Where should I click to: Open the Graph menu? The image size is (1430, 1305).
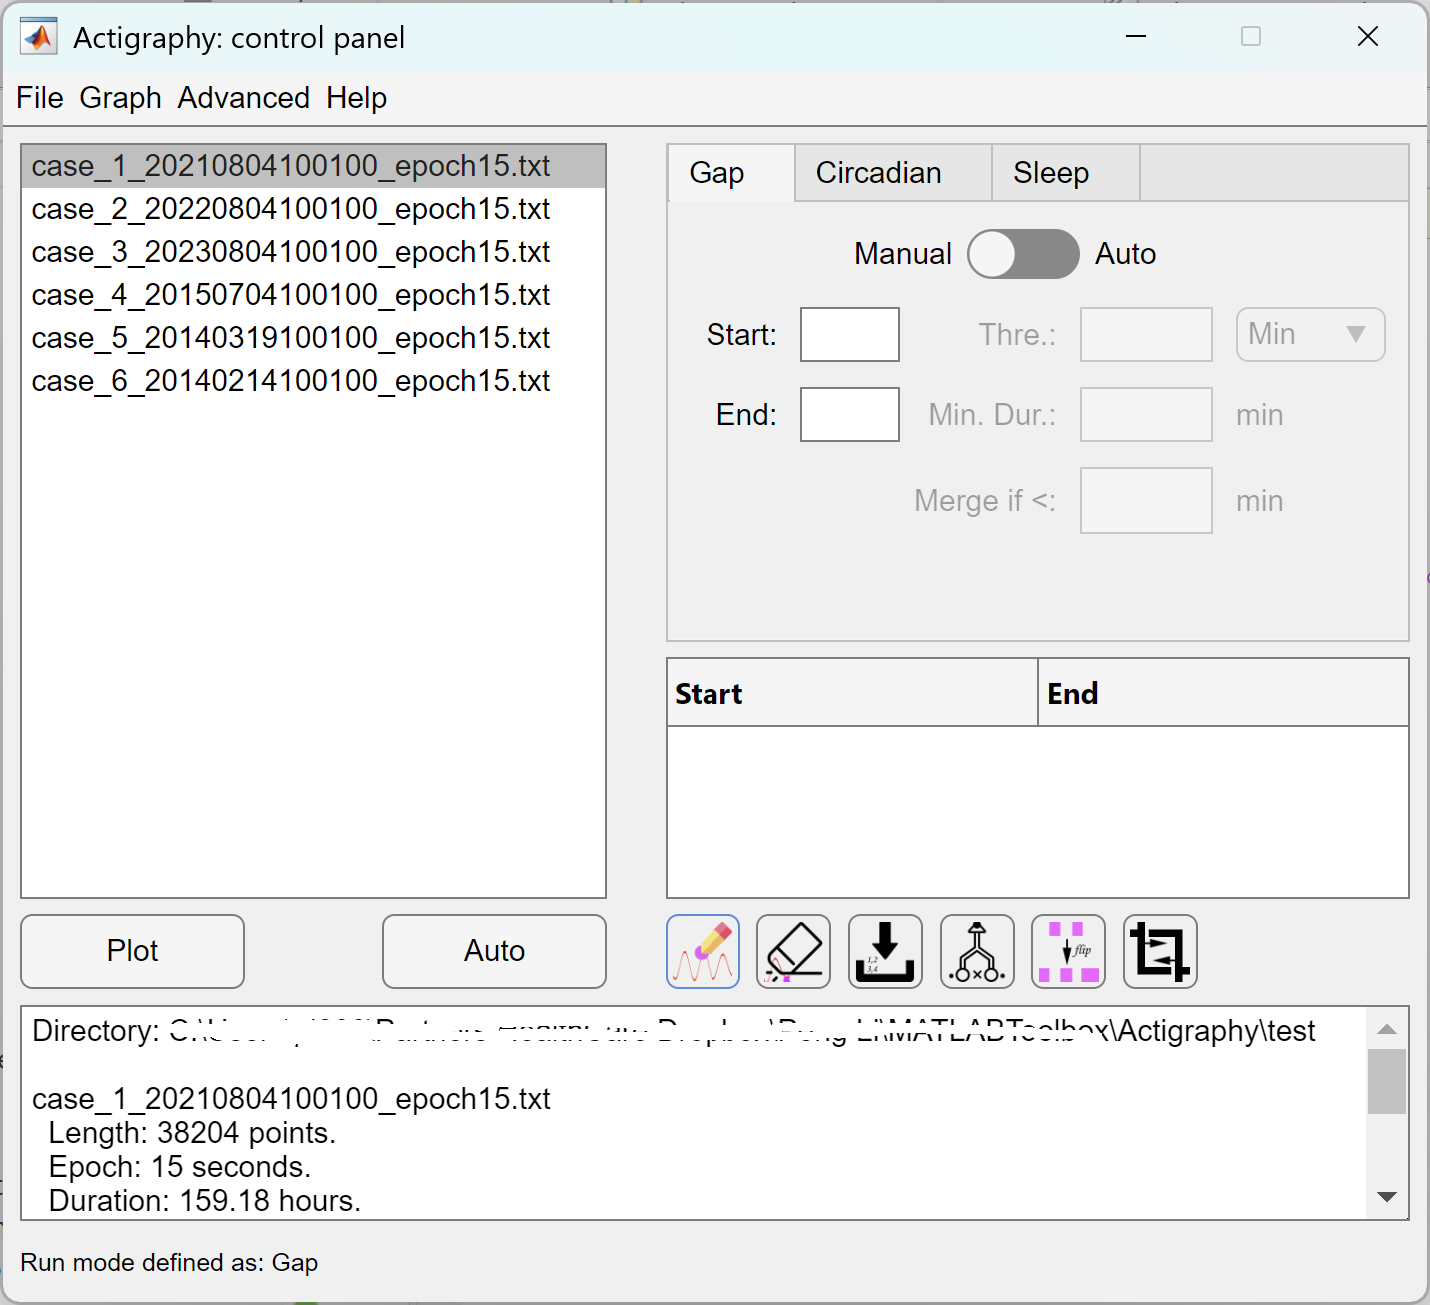tap(119, 97)
